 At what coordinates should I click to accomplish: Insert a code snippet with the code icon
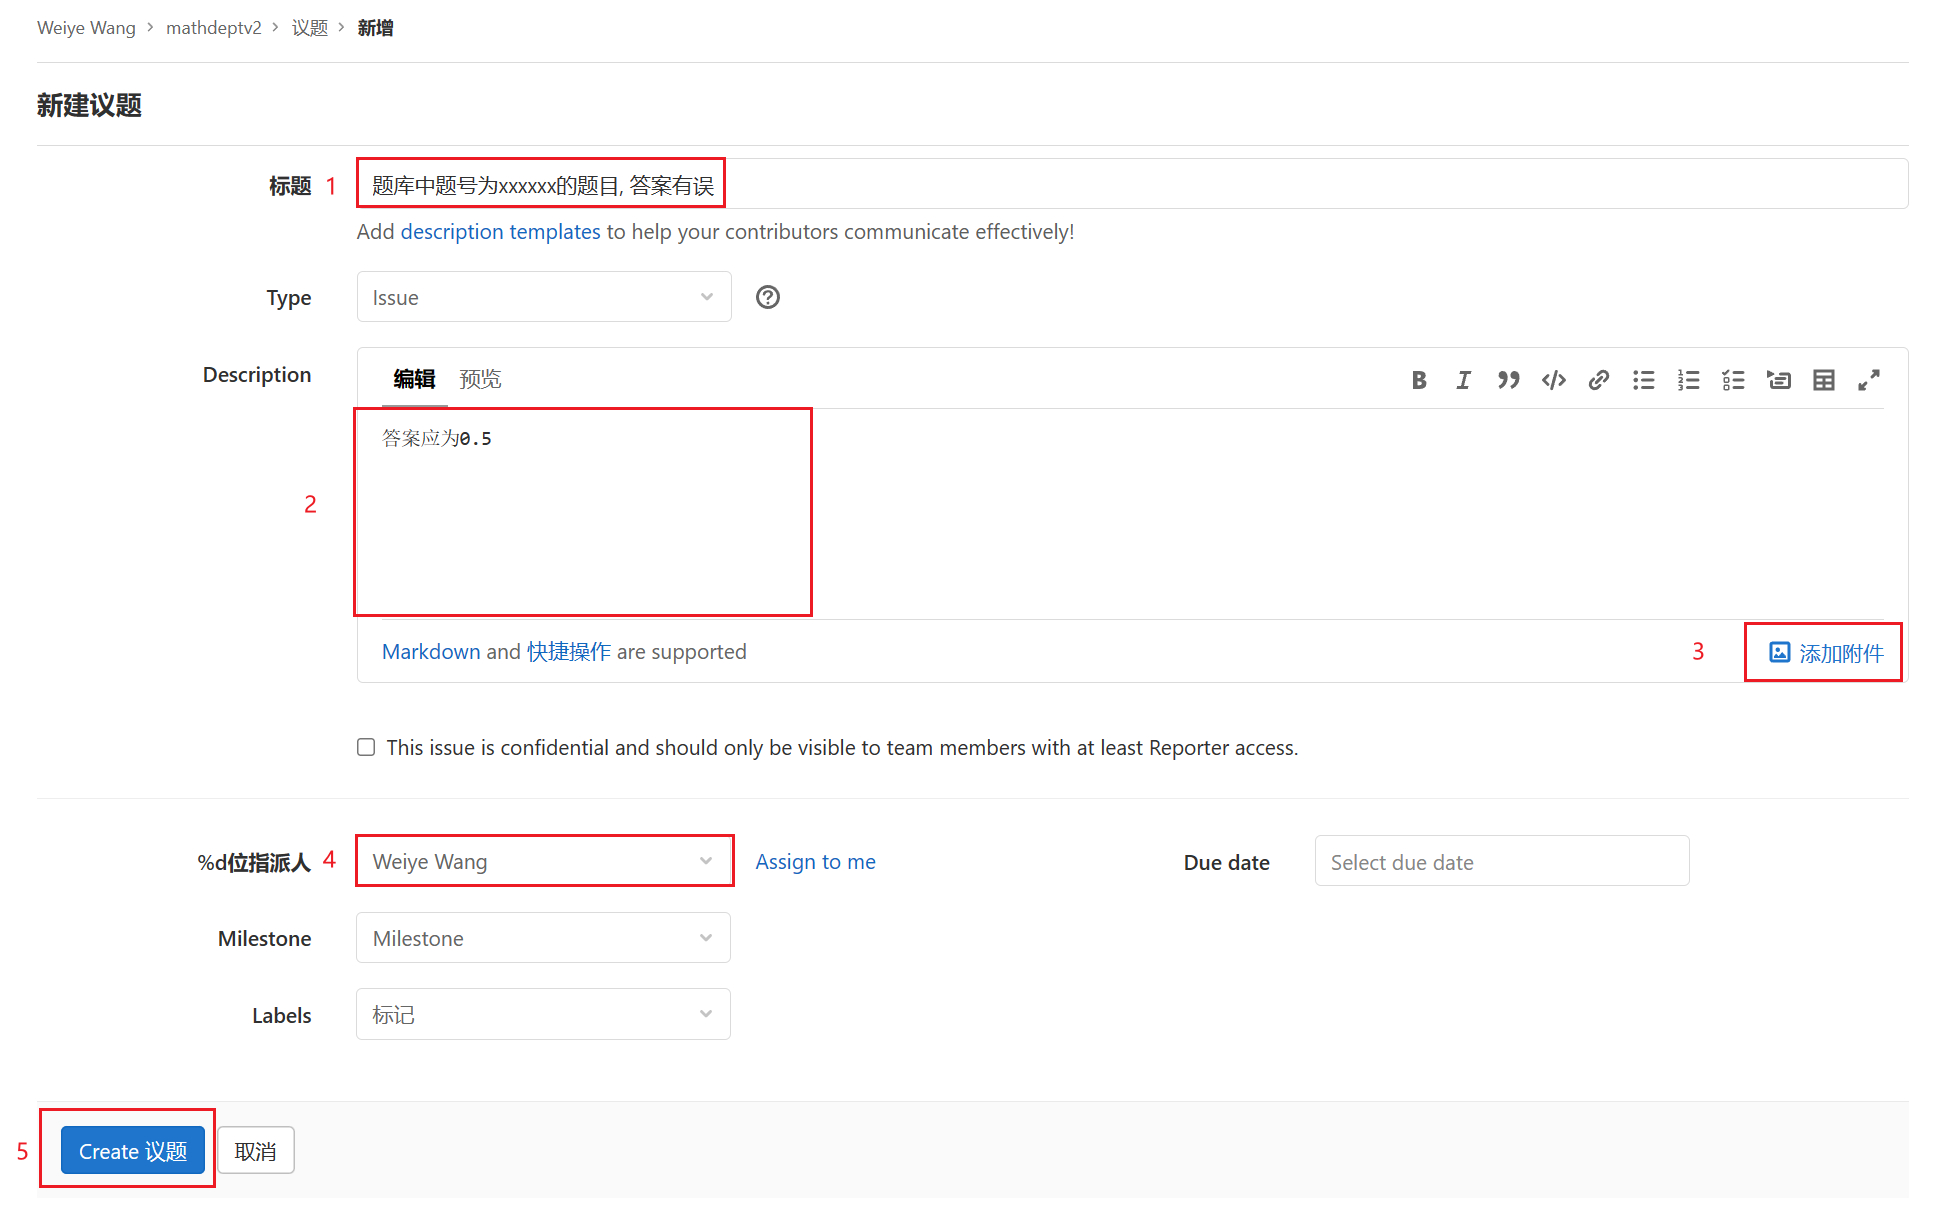pyautogui.click(x=1553, y=380)
